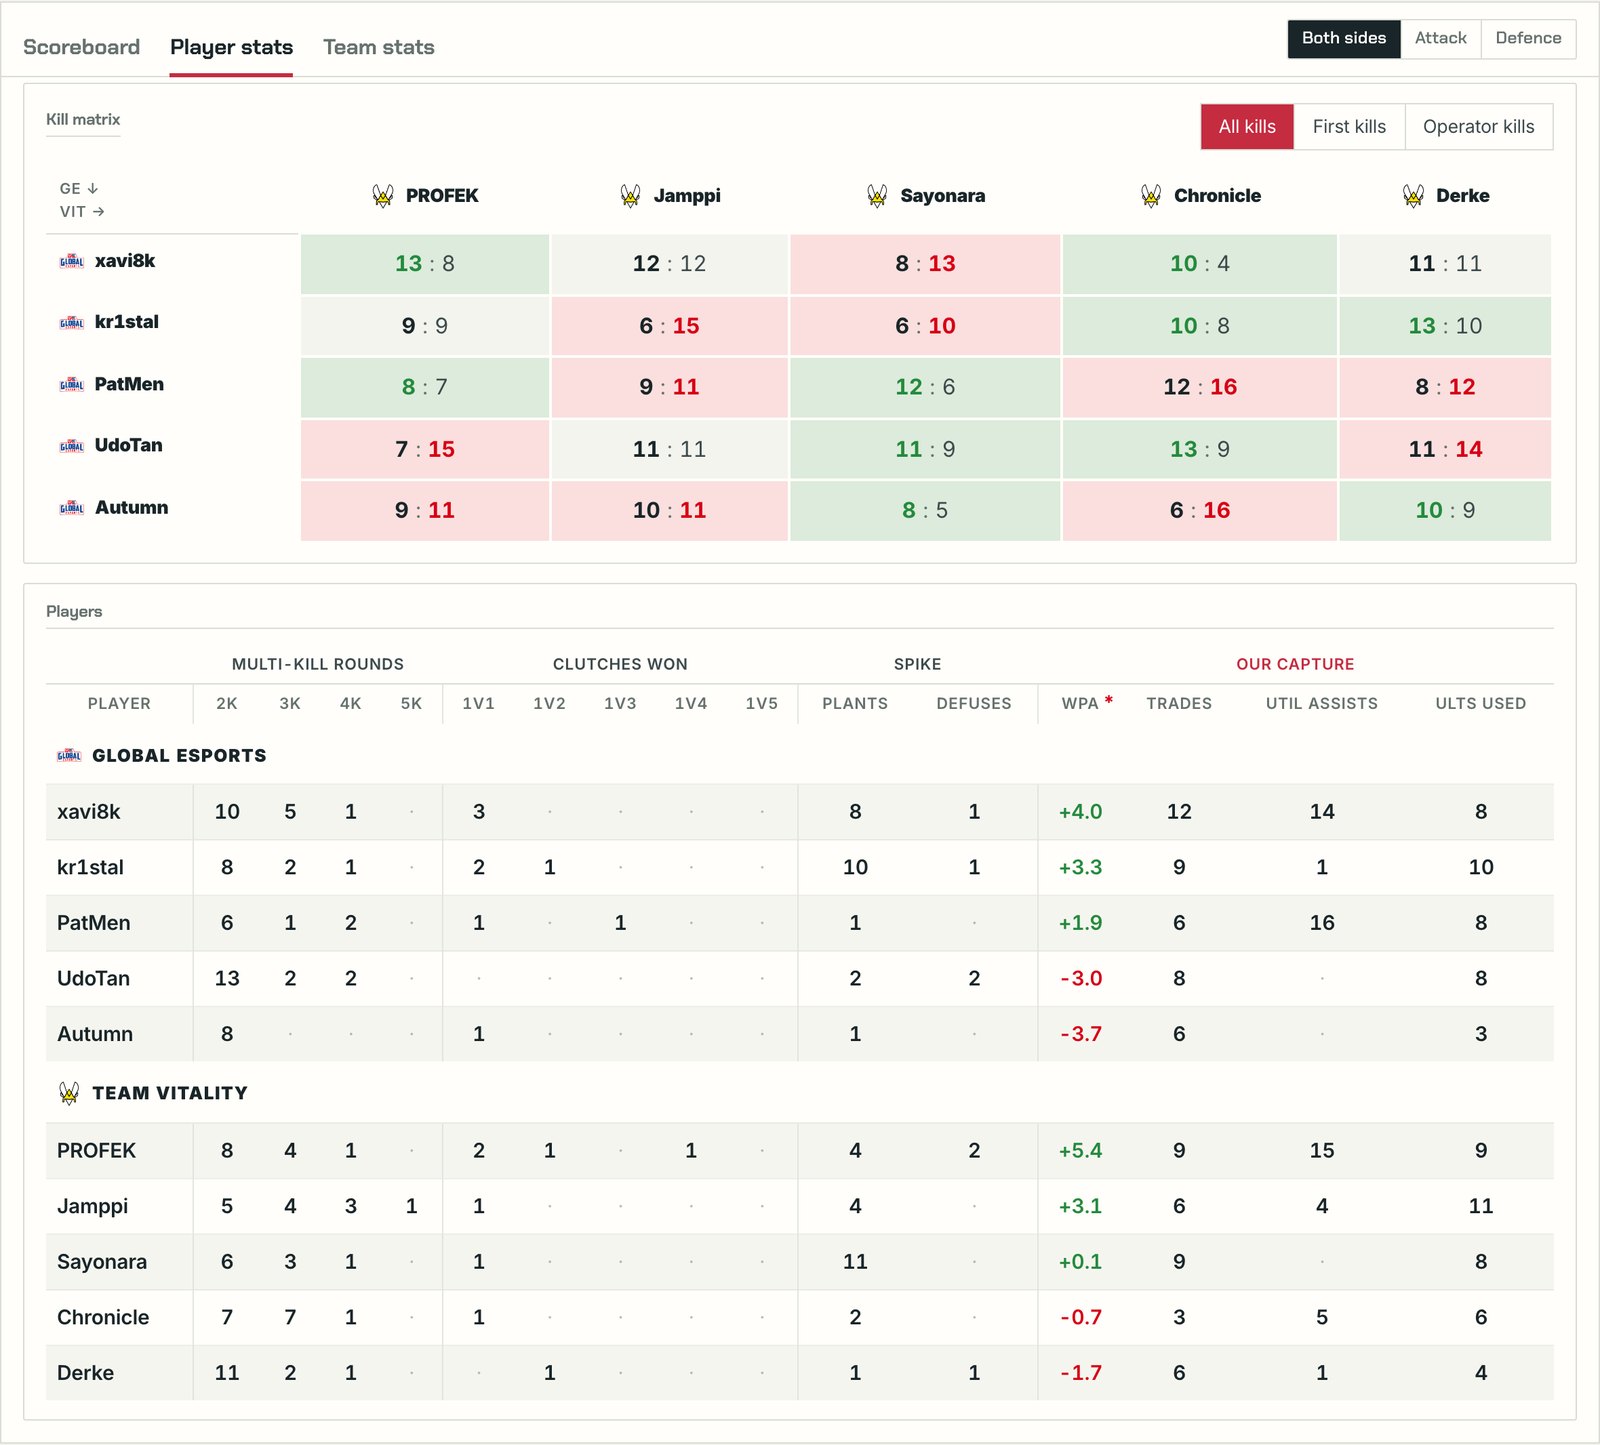Click PROFEK's +5.4 WPA value
This screenshot has width=1600, height=1445.
pyautogui.click(x=1080, y=1151)
